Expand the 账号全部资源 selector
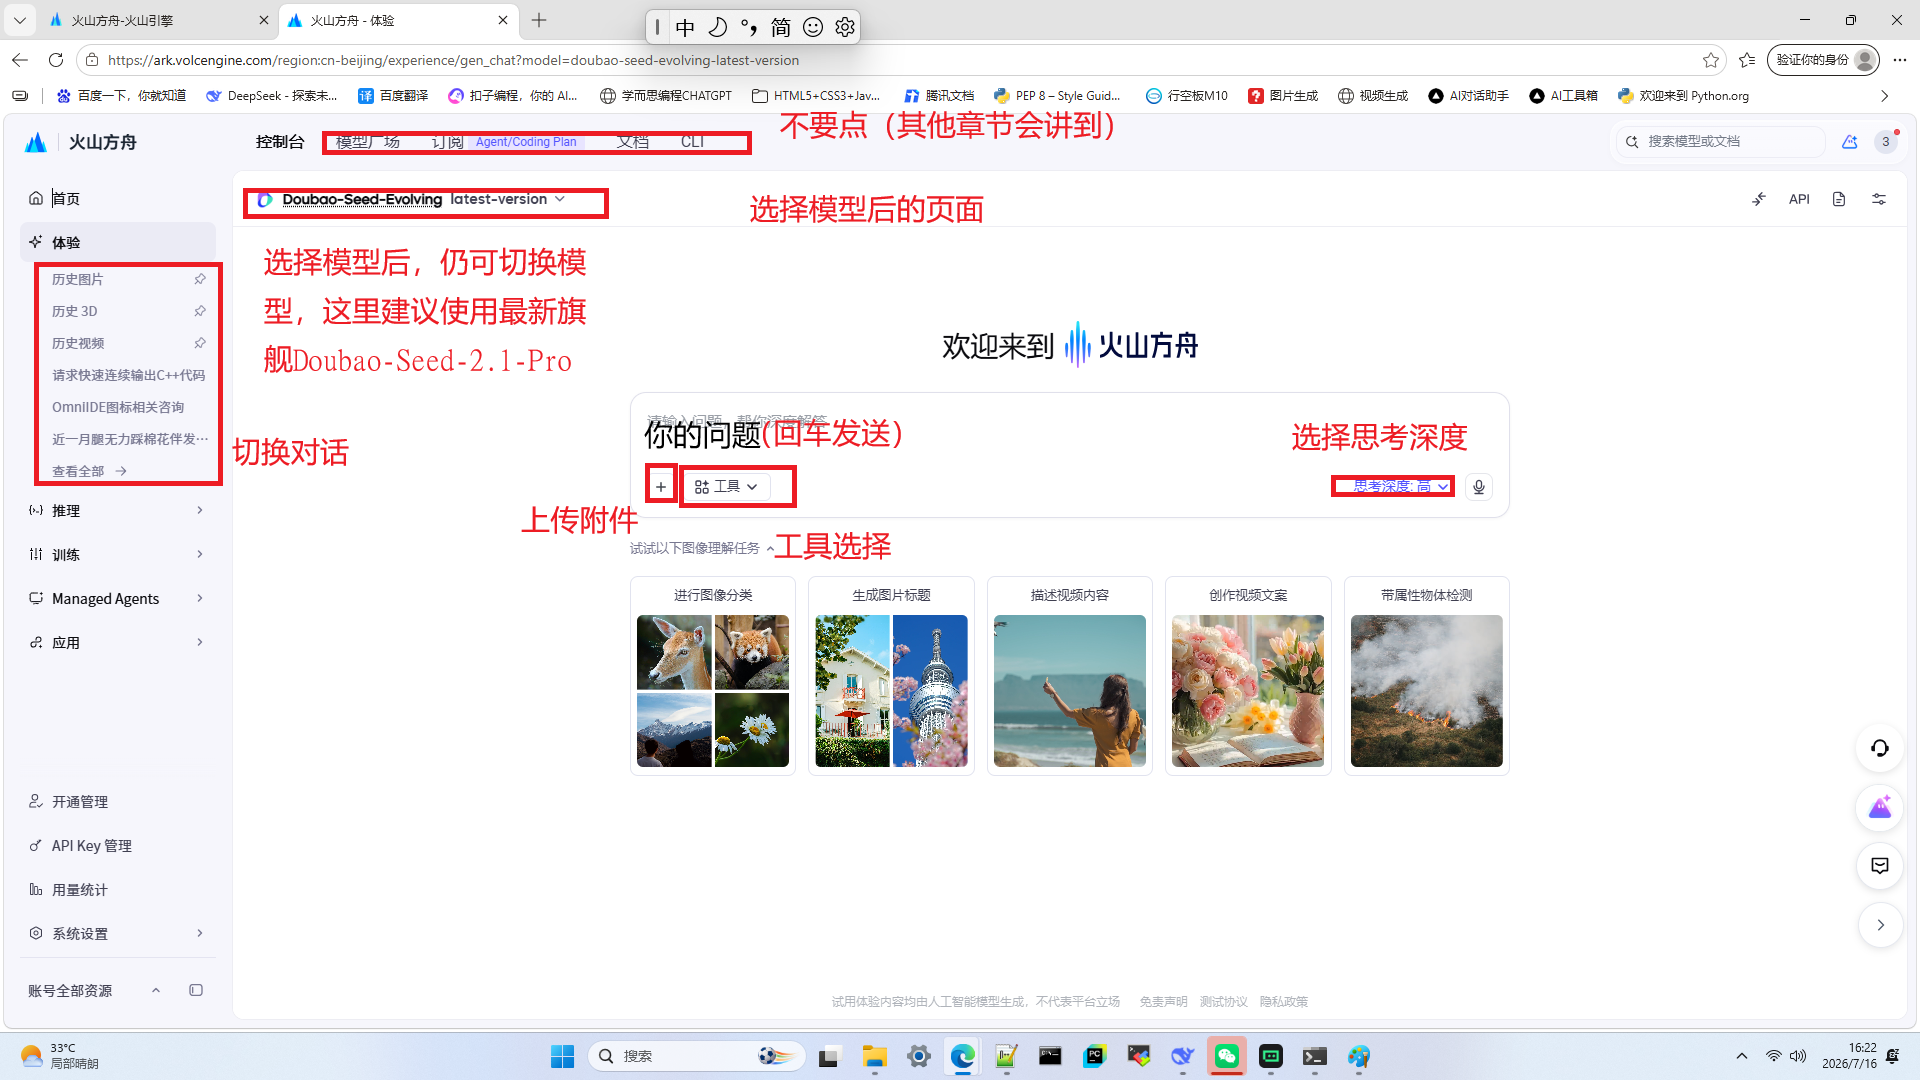This screenshot has width=1920, height=1080. pyautogui.click(x=95, y=991)
